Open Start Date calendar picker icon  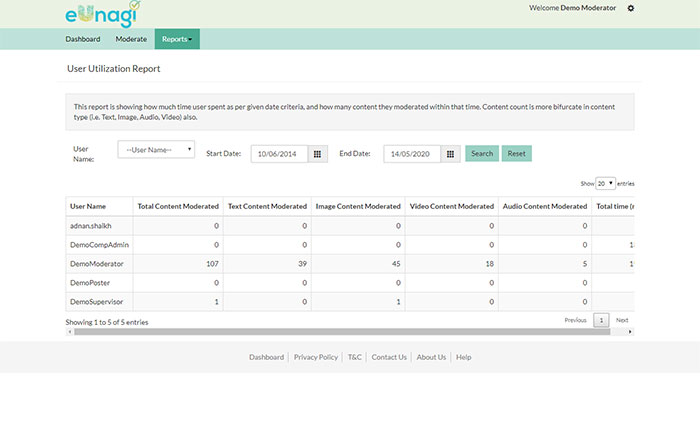317,154
